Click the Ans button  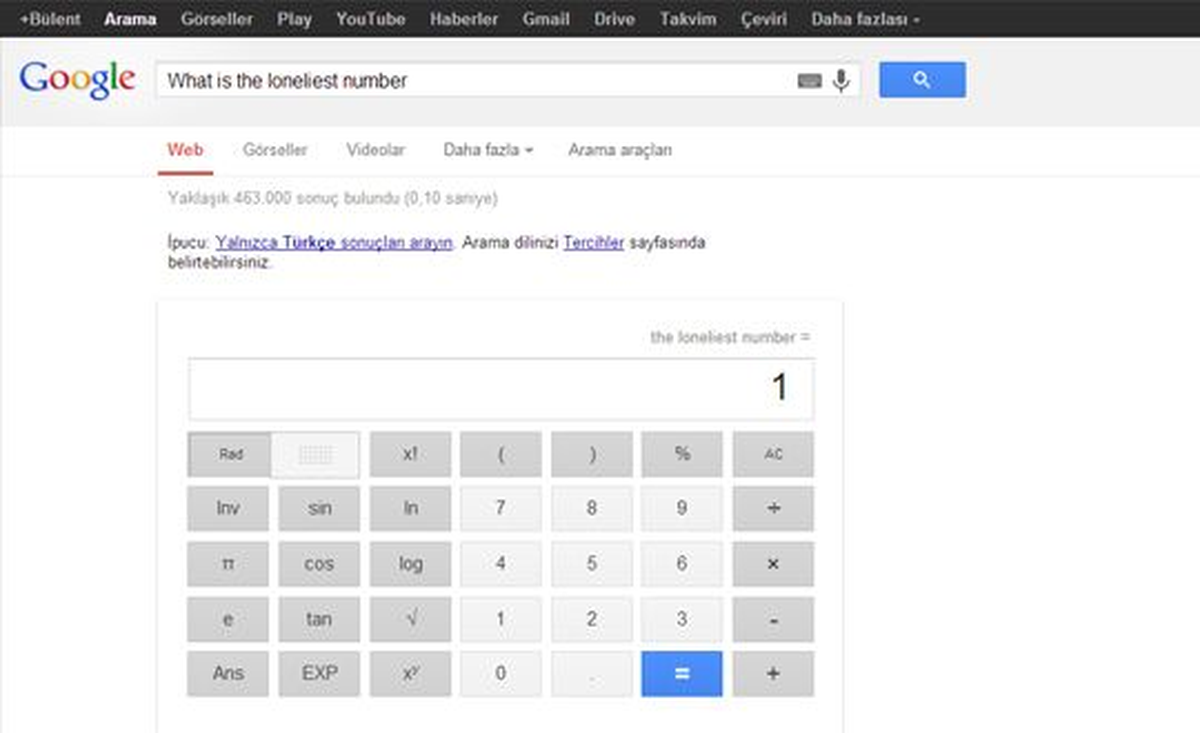(x=228, y=674)
